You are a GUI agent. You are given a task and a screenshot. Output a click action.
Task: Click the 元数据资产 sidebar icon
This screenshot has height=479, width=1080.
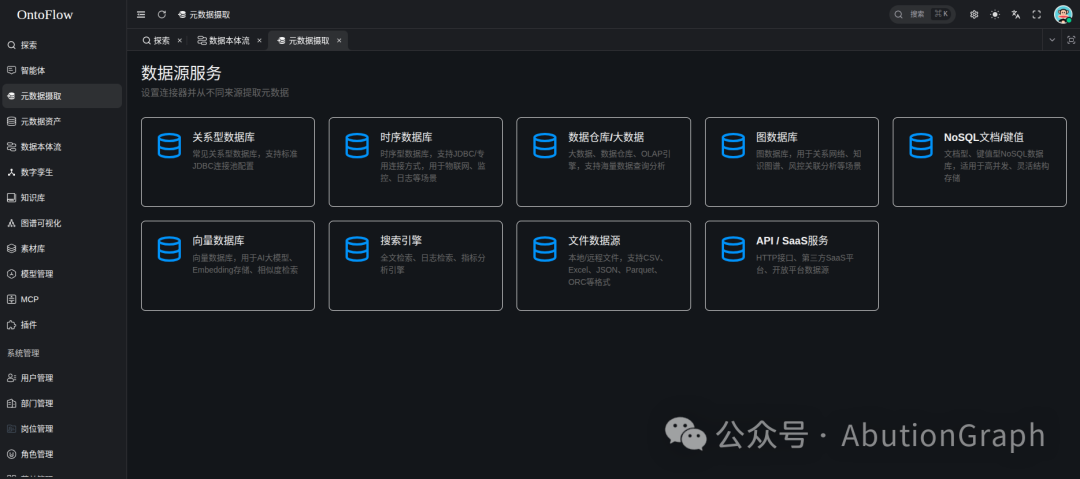tap(11, 121)
